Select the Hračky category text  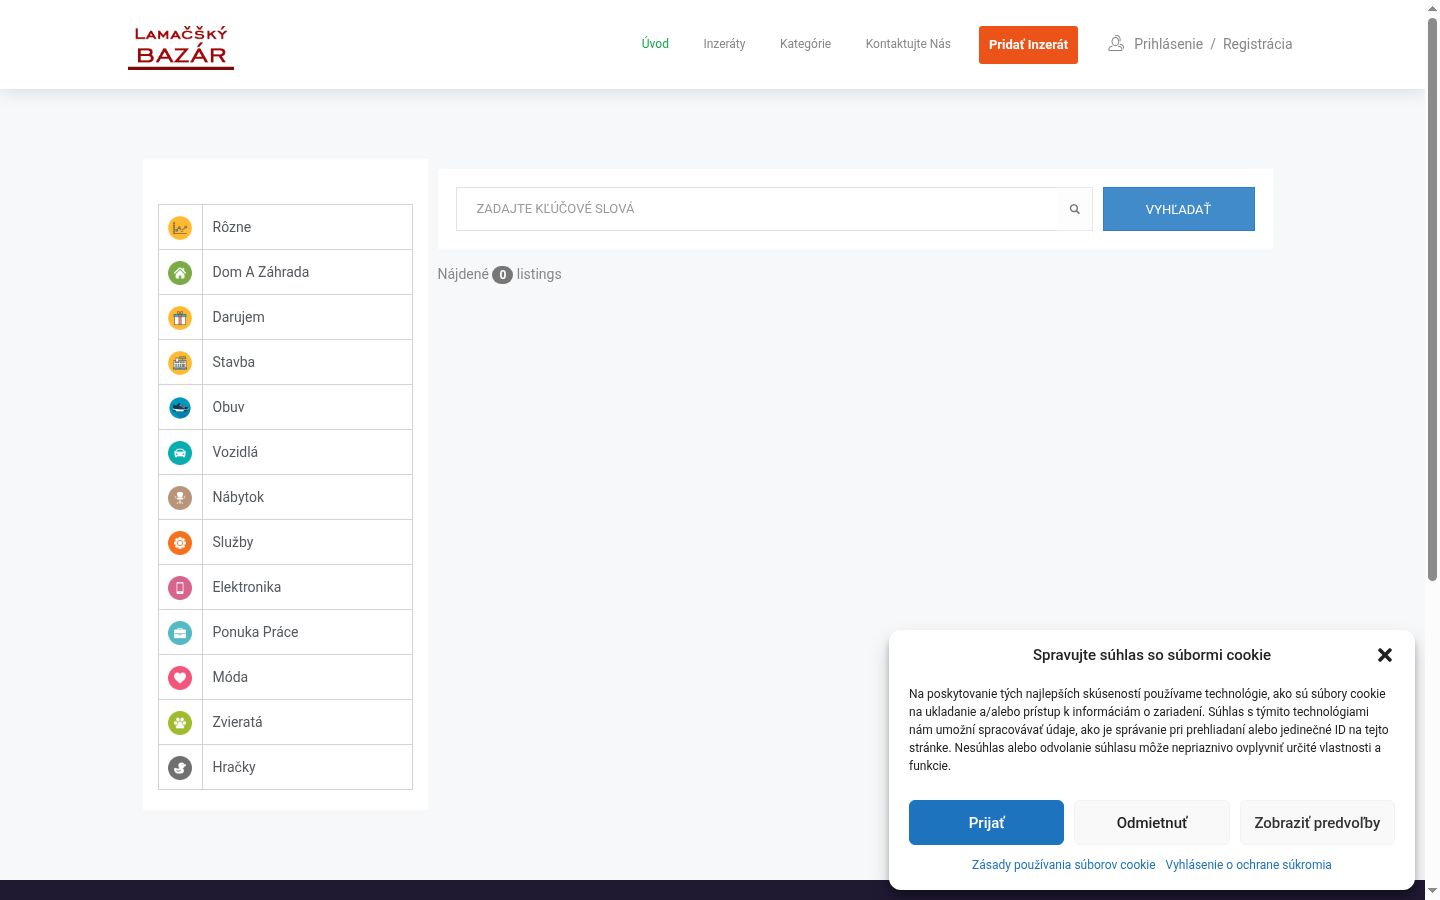click(234, 767)
